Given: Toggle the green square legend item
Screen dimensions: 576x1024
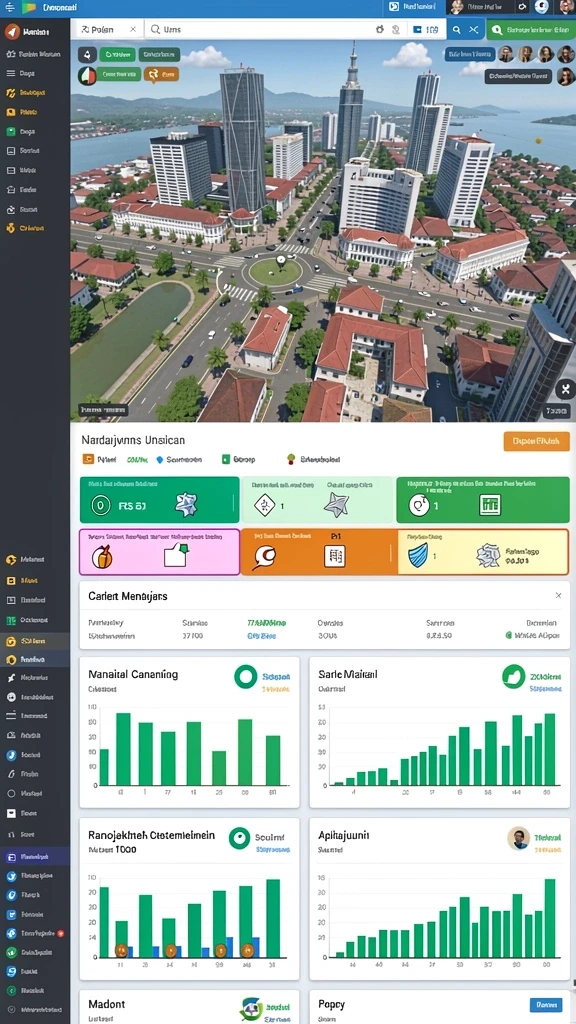Looking at the screenshot, I should tap(238, 460).
